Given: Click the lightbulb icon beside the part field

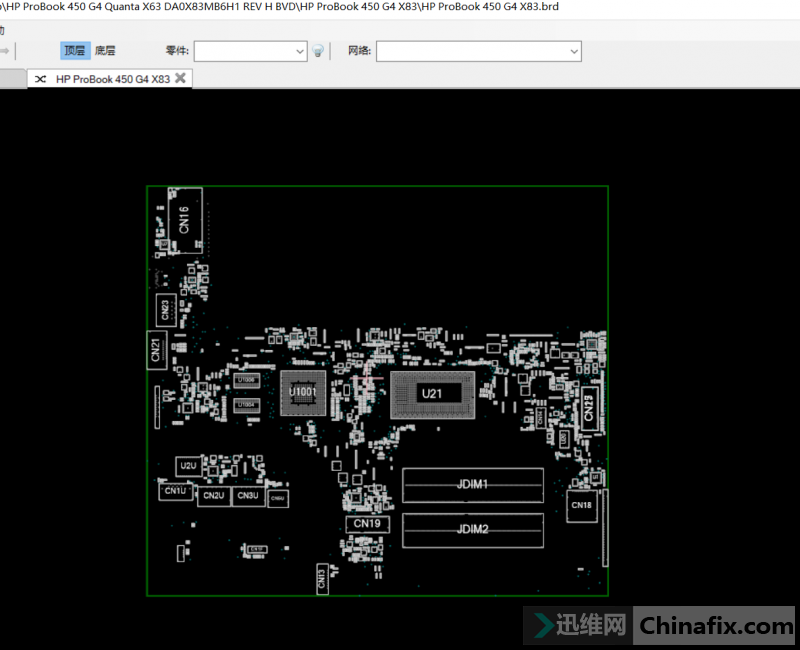Looking at the screenshot, I should coord(318,51).
